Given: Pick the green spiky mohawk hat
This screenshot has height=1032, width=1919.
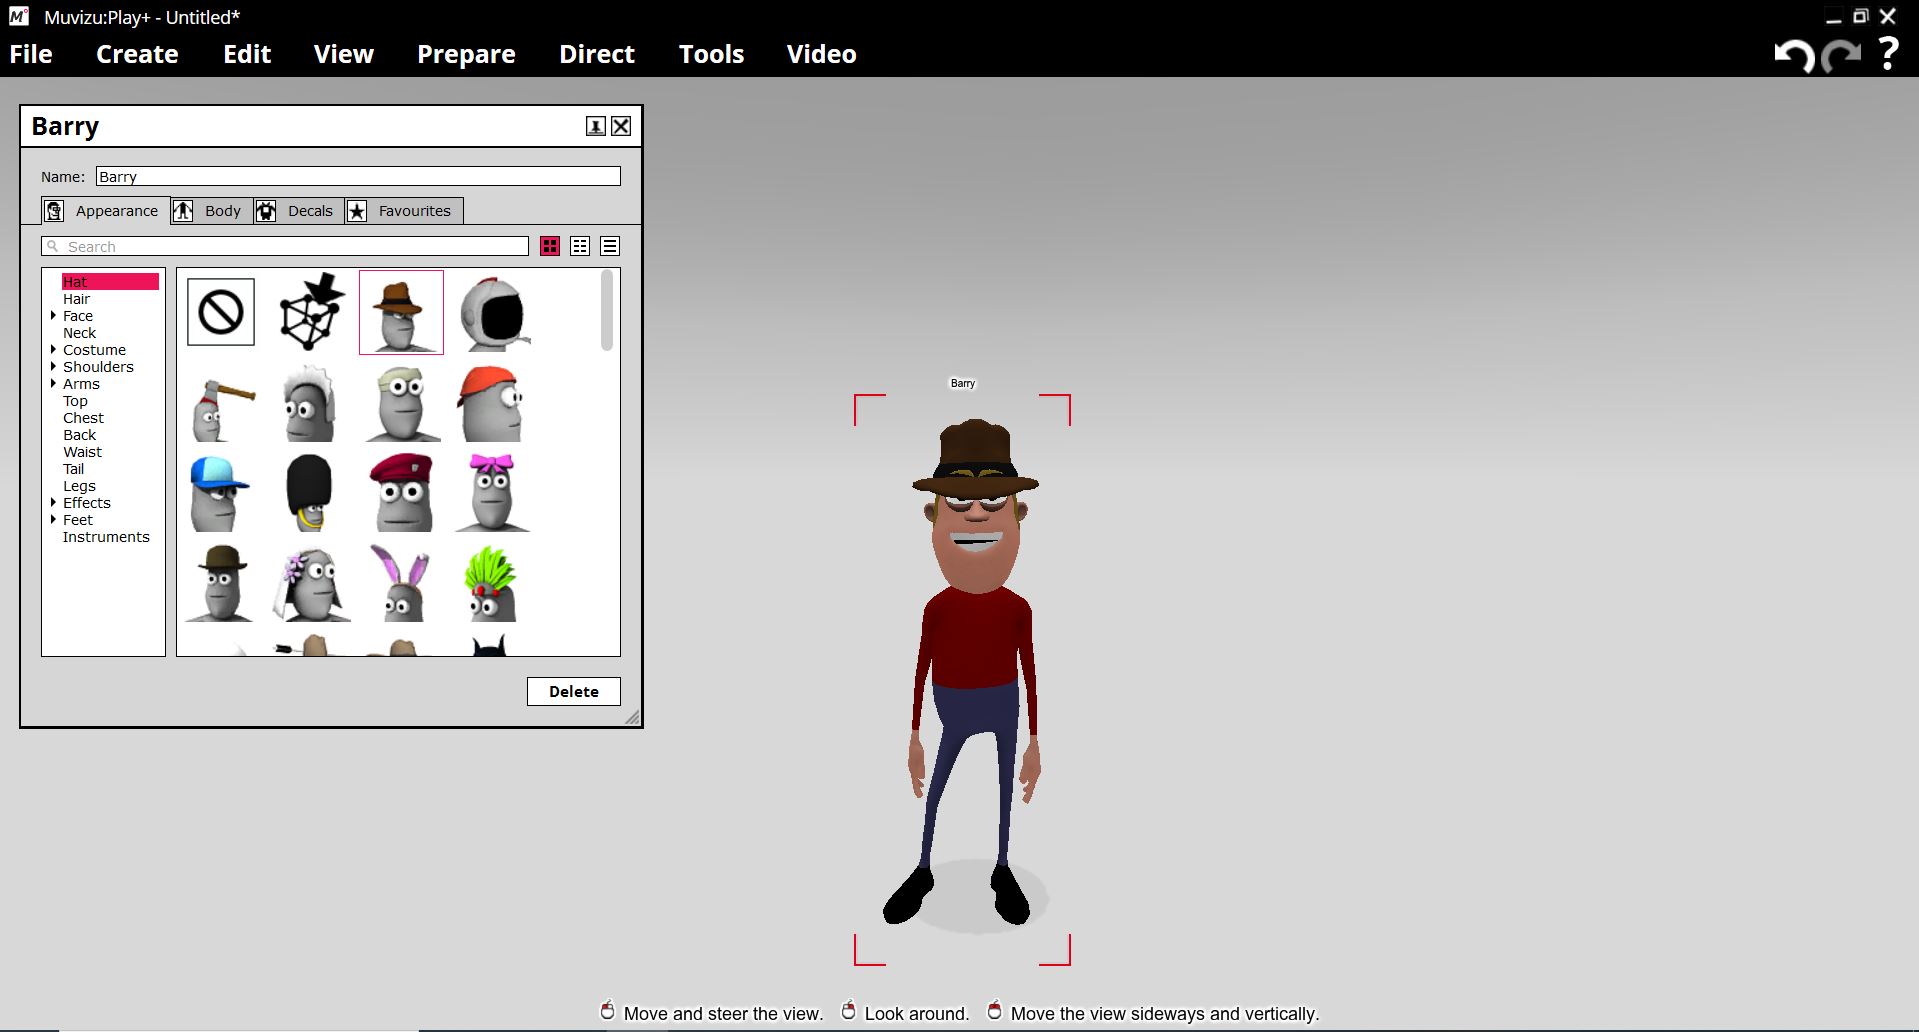Looking at the screenshot, I should tap(490, 584).
